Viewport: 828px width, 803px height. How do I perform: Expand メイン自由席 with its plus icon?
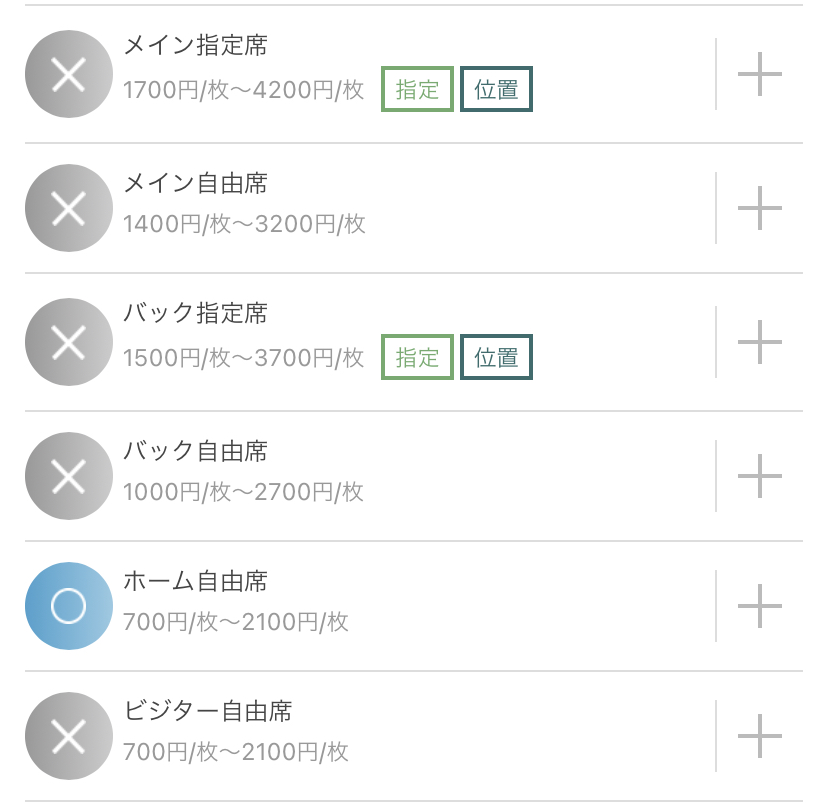(759, 208)
